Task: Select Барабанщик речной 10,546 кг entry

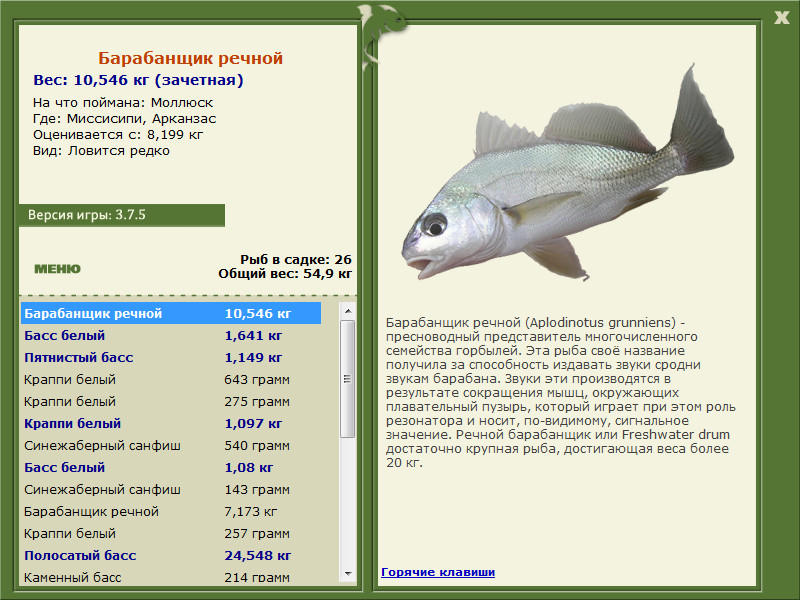Action: pyautogui.click(x=170, y=314)
